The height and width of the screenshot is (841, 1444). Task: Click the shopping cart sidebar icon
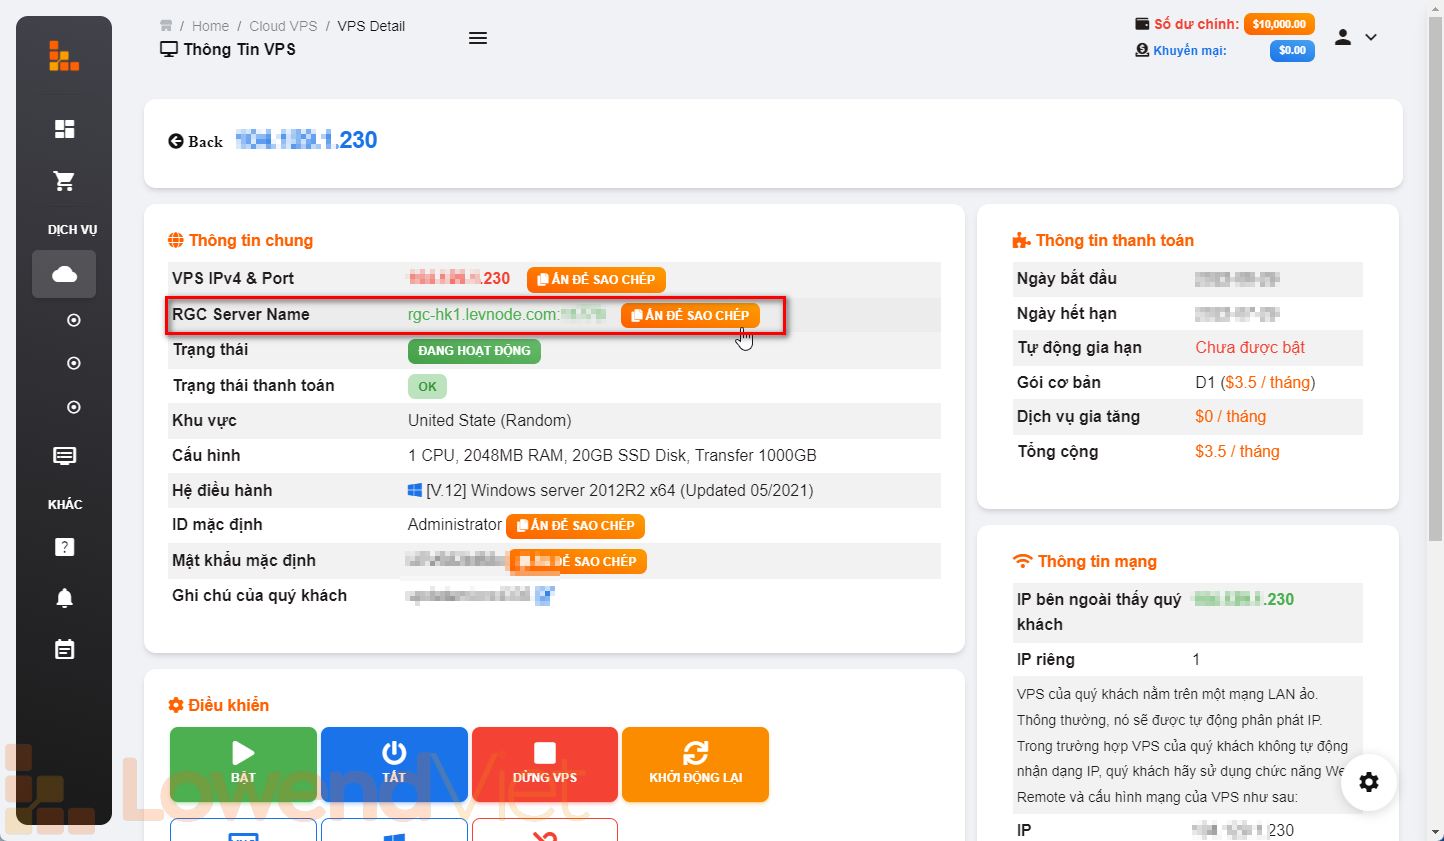click(x=64, y=181)
